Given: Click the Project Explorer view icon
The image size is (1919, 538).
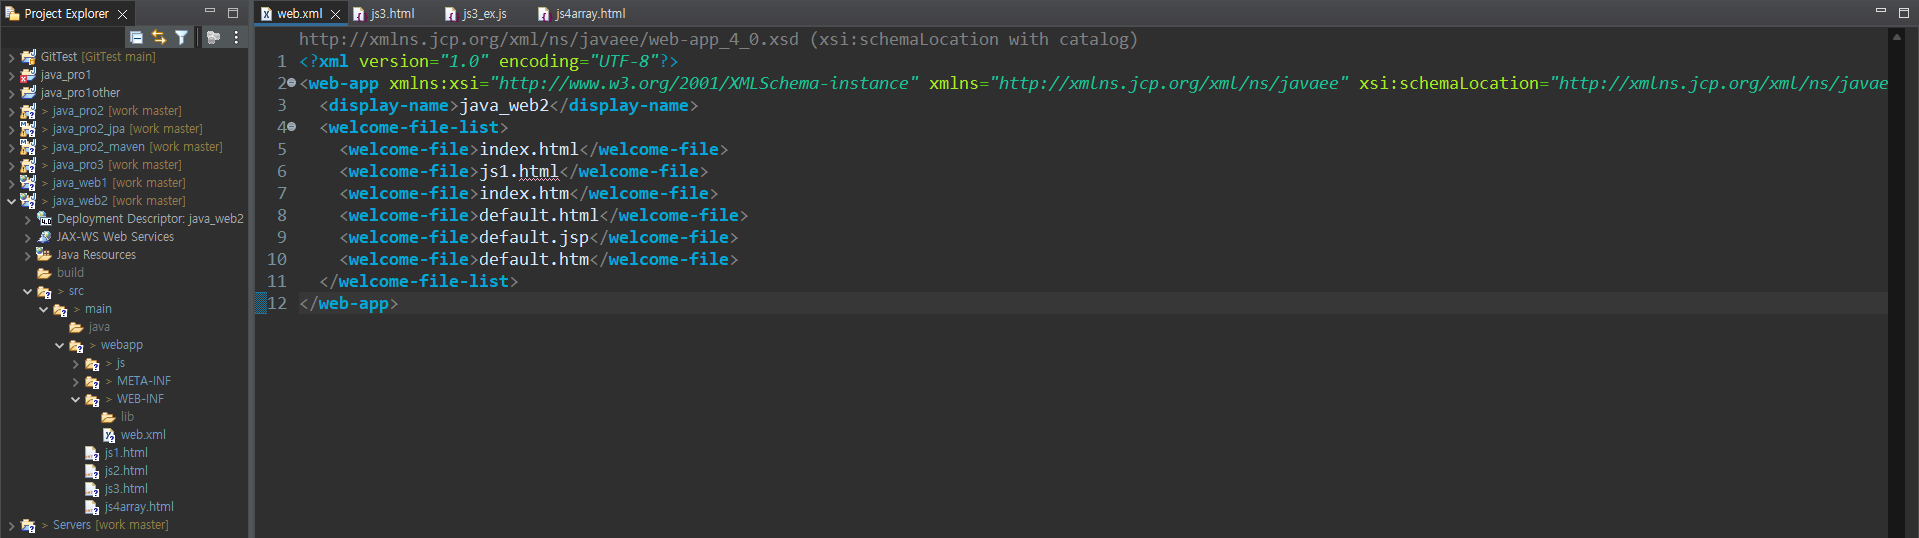Looking at the screenshot, I should [12, 13].
